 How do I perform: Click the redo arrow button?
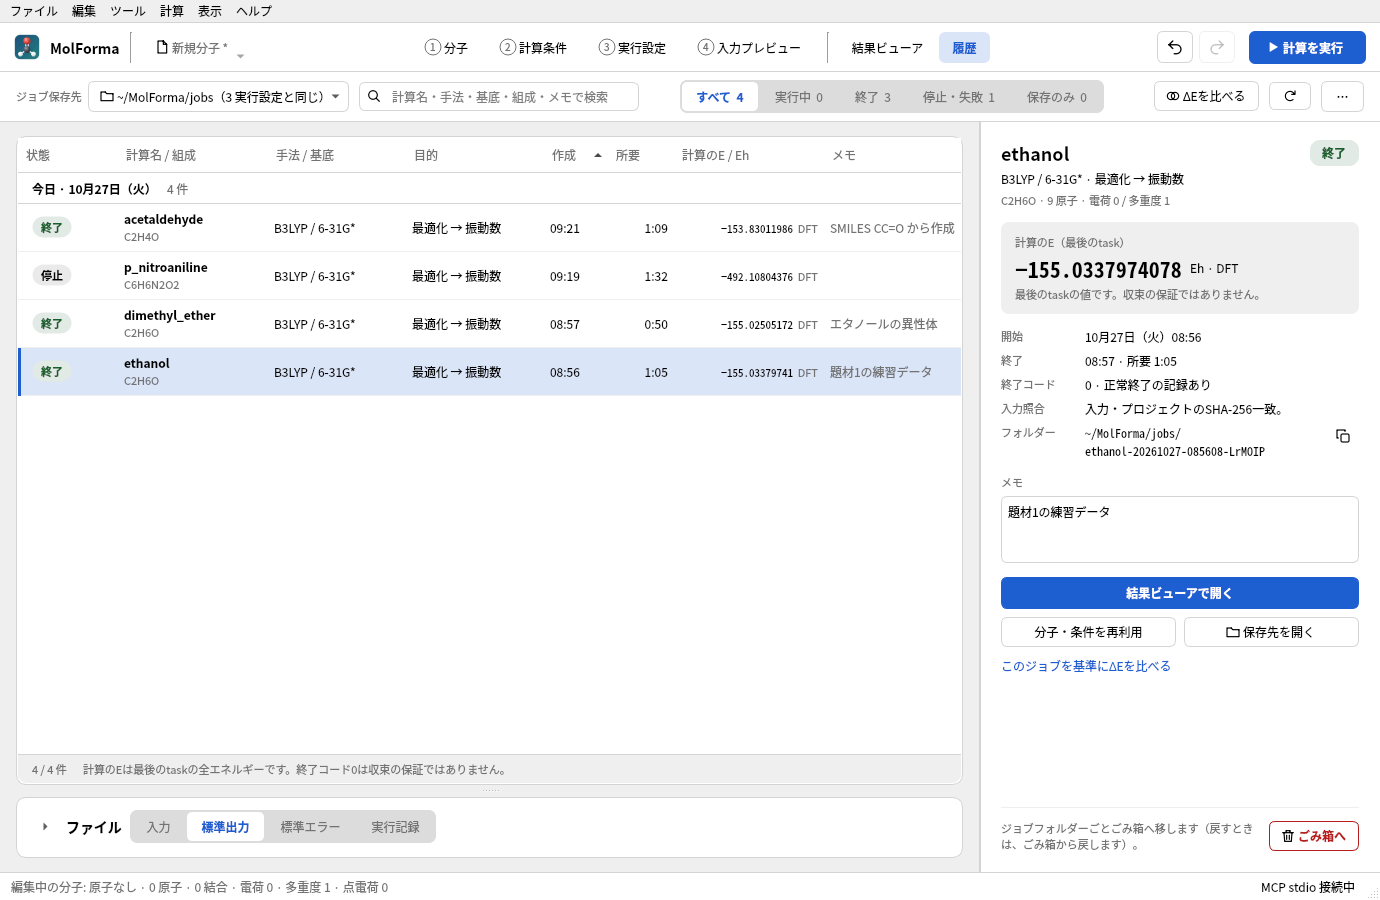(x=1217, y=47)
